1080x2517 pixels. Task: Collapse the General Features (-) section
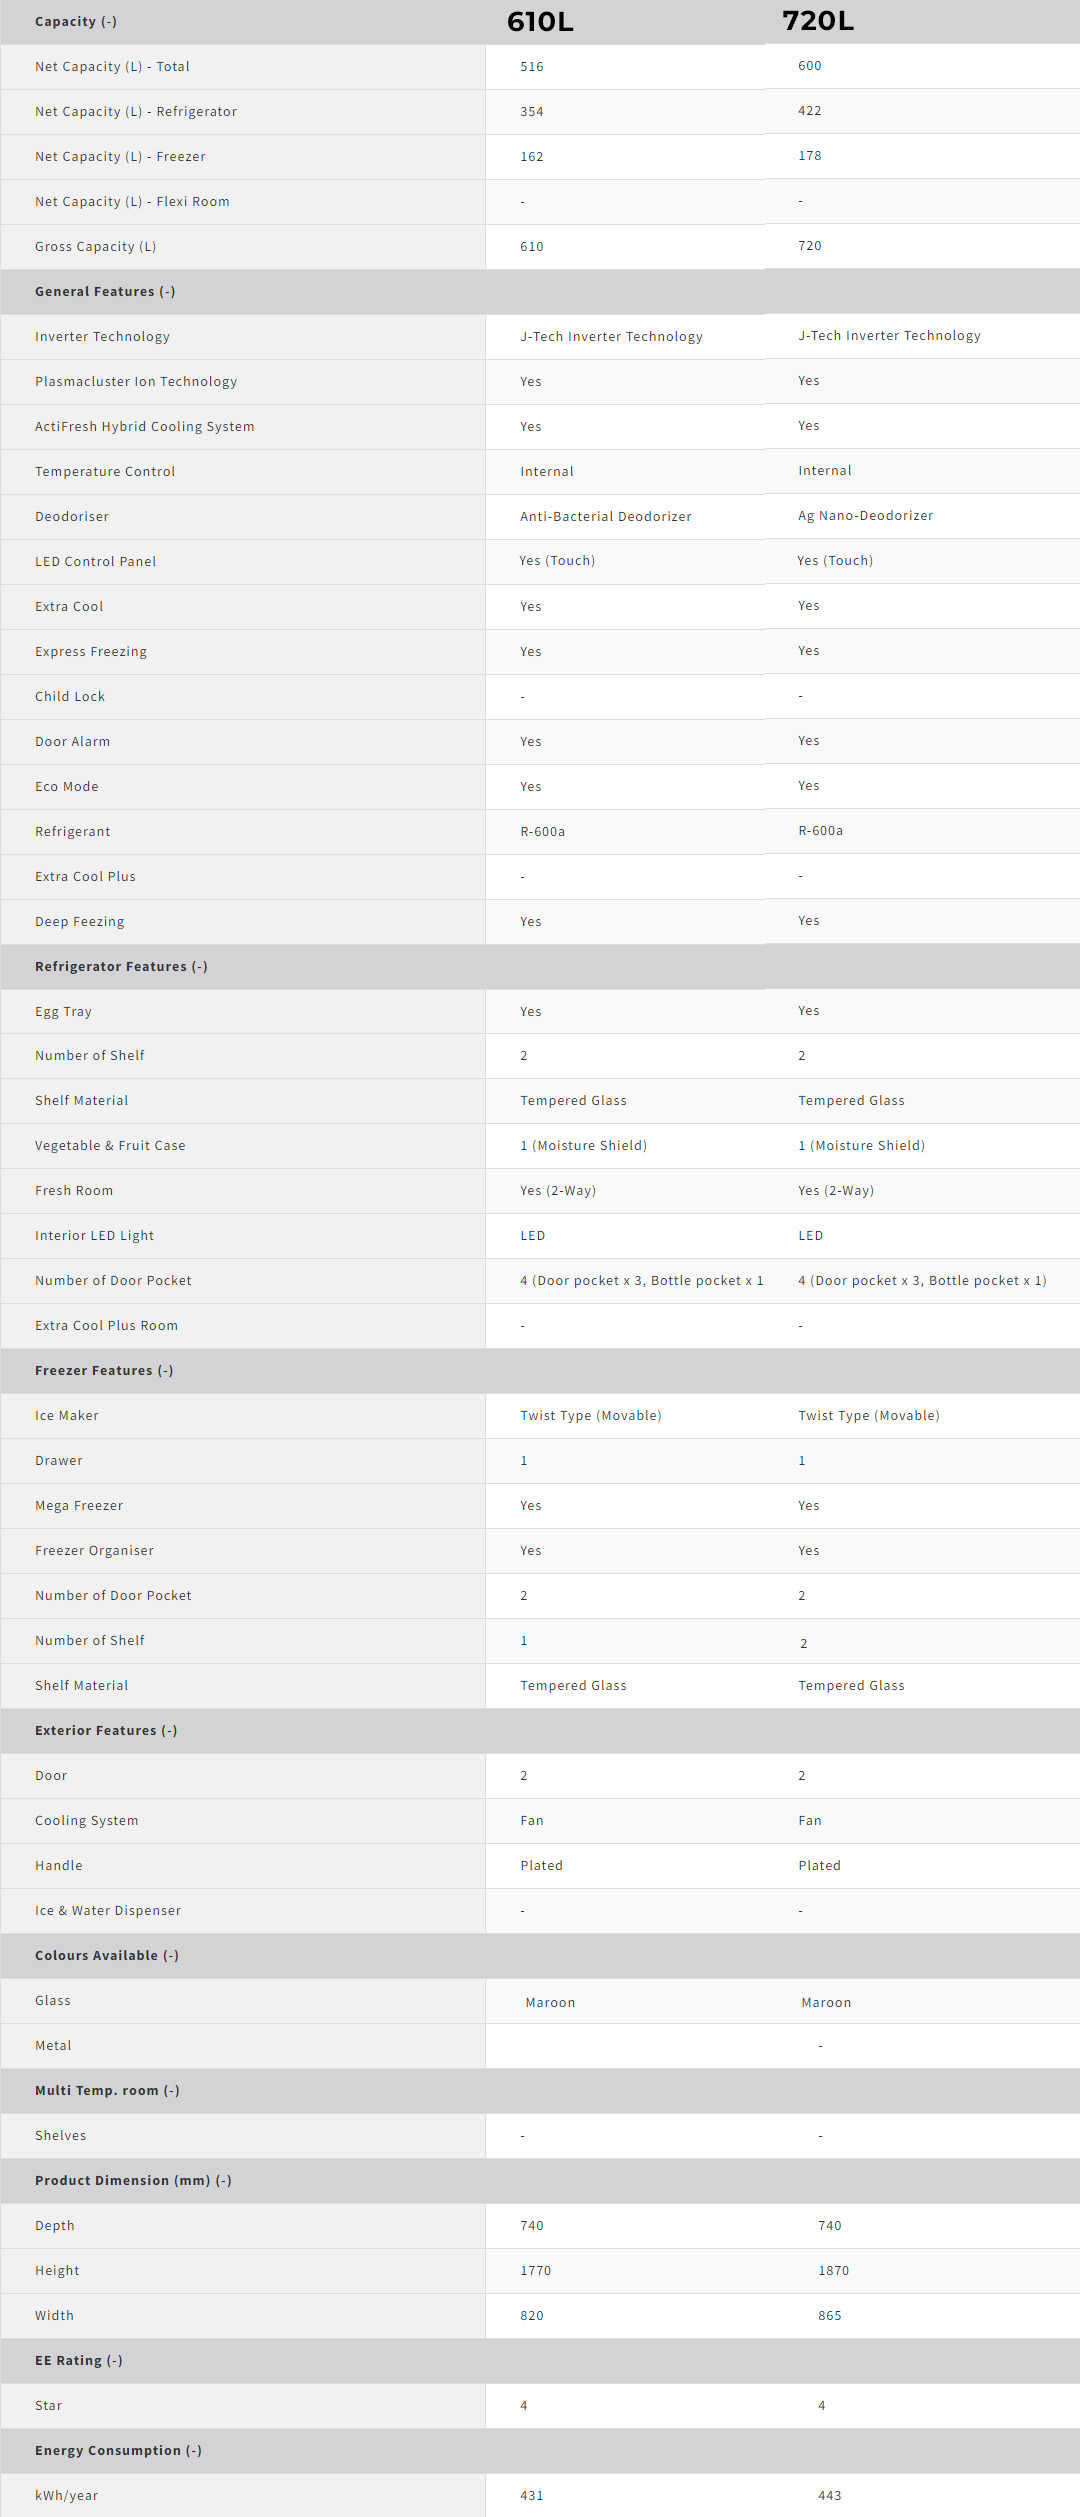click(105, 292)
